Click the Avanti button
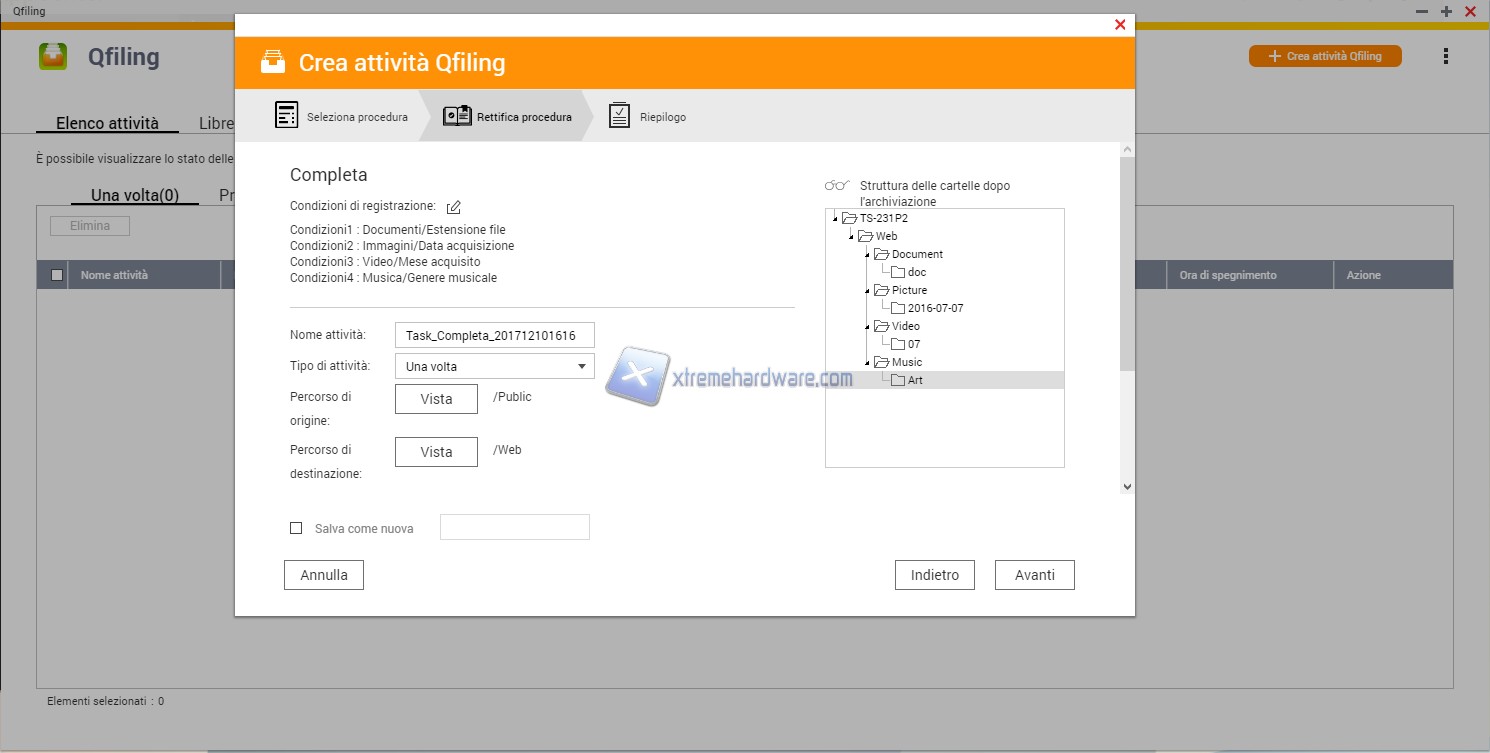Screen dimensions: 1490x753 1034,575
